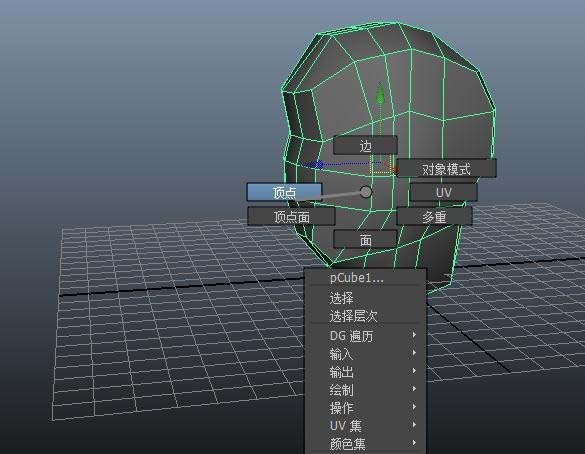Expand UV 集 submenu
Image resolution: width=585 pixels, height=454 pixels.
(366, 426)
